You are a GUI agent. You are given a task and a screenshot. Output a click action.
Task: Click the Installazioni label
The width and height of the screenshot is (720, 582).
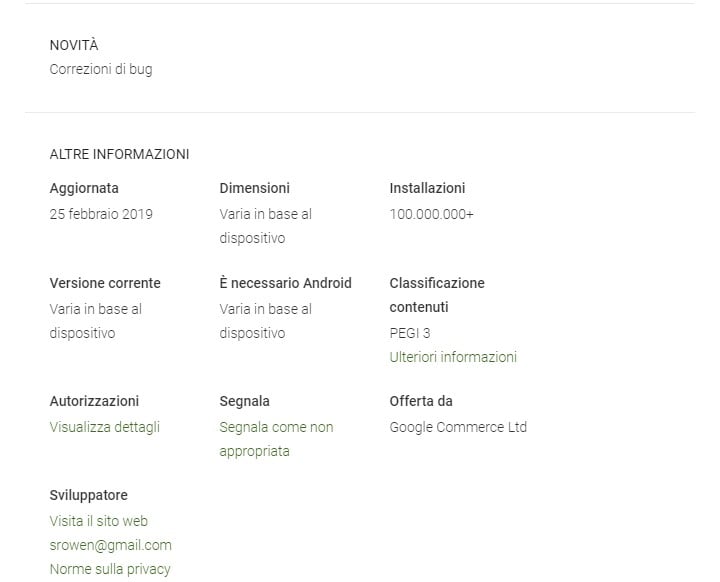click(x=427, y=188)
